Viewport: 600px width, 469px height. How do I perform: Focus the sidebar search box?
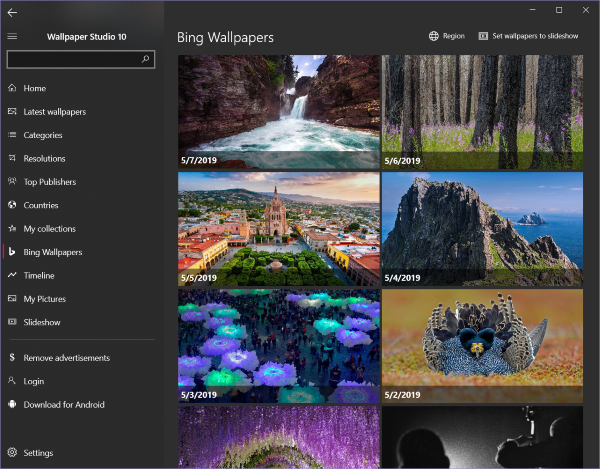point(81,59)
